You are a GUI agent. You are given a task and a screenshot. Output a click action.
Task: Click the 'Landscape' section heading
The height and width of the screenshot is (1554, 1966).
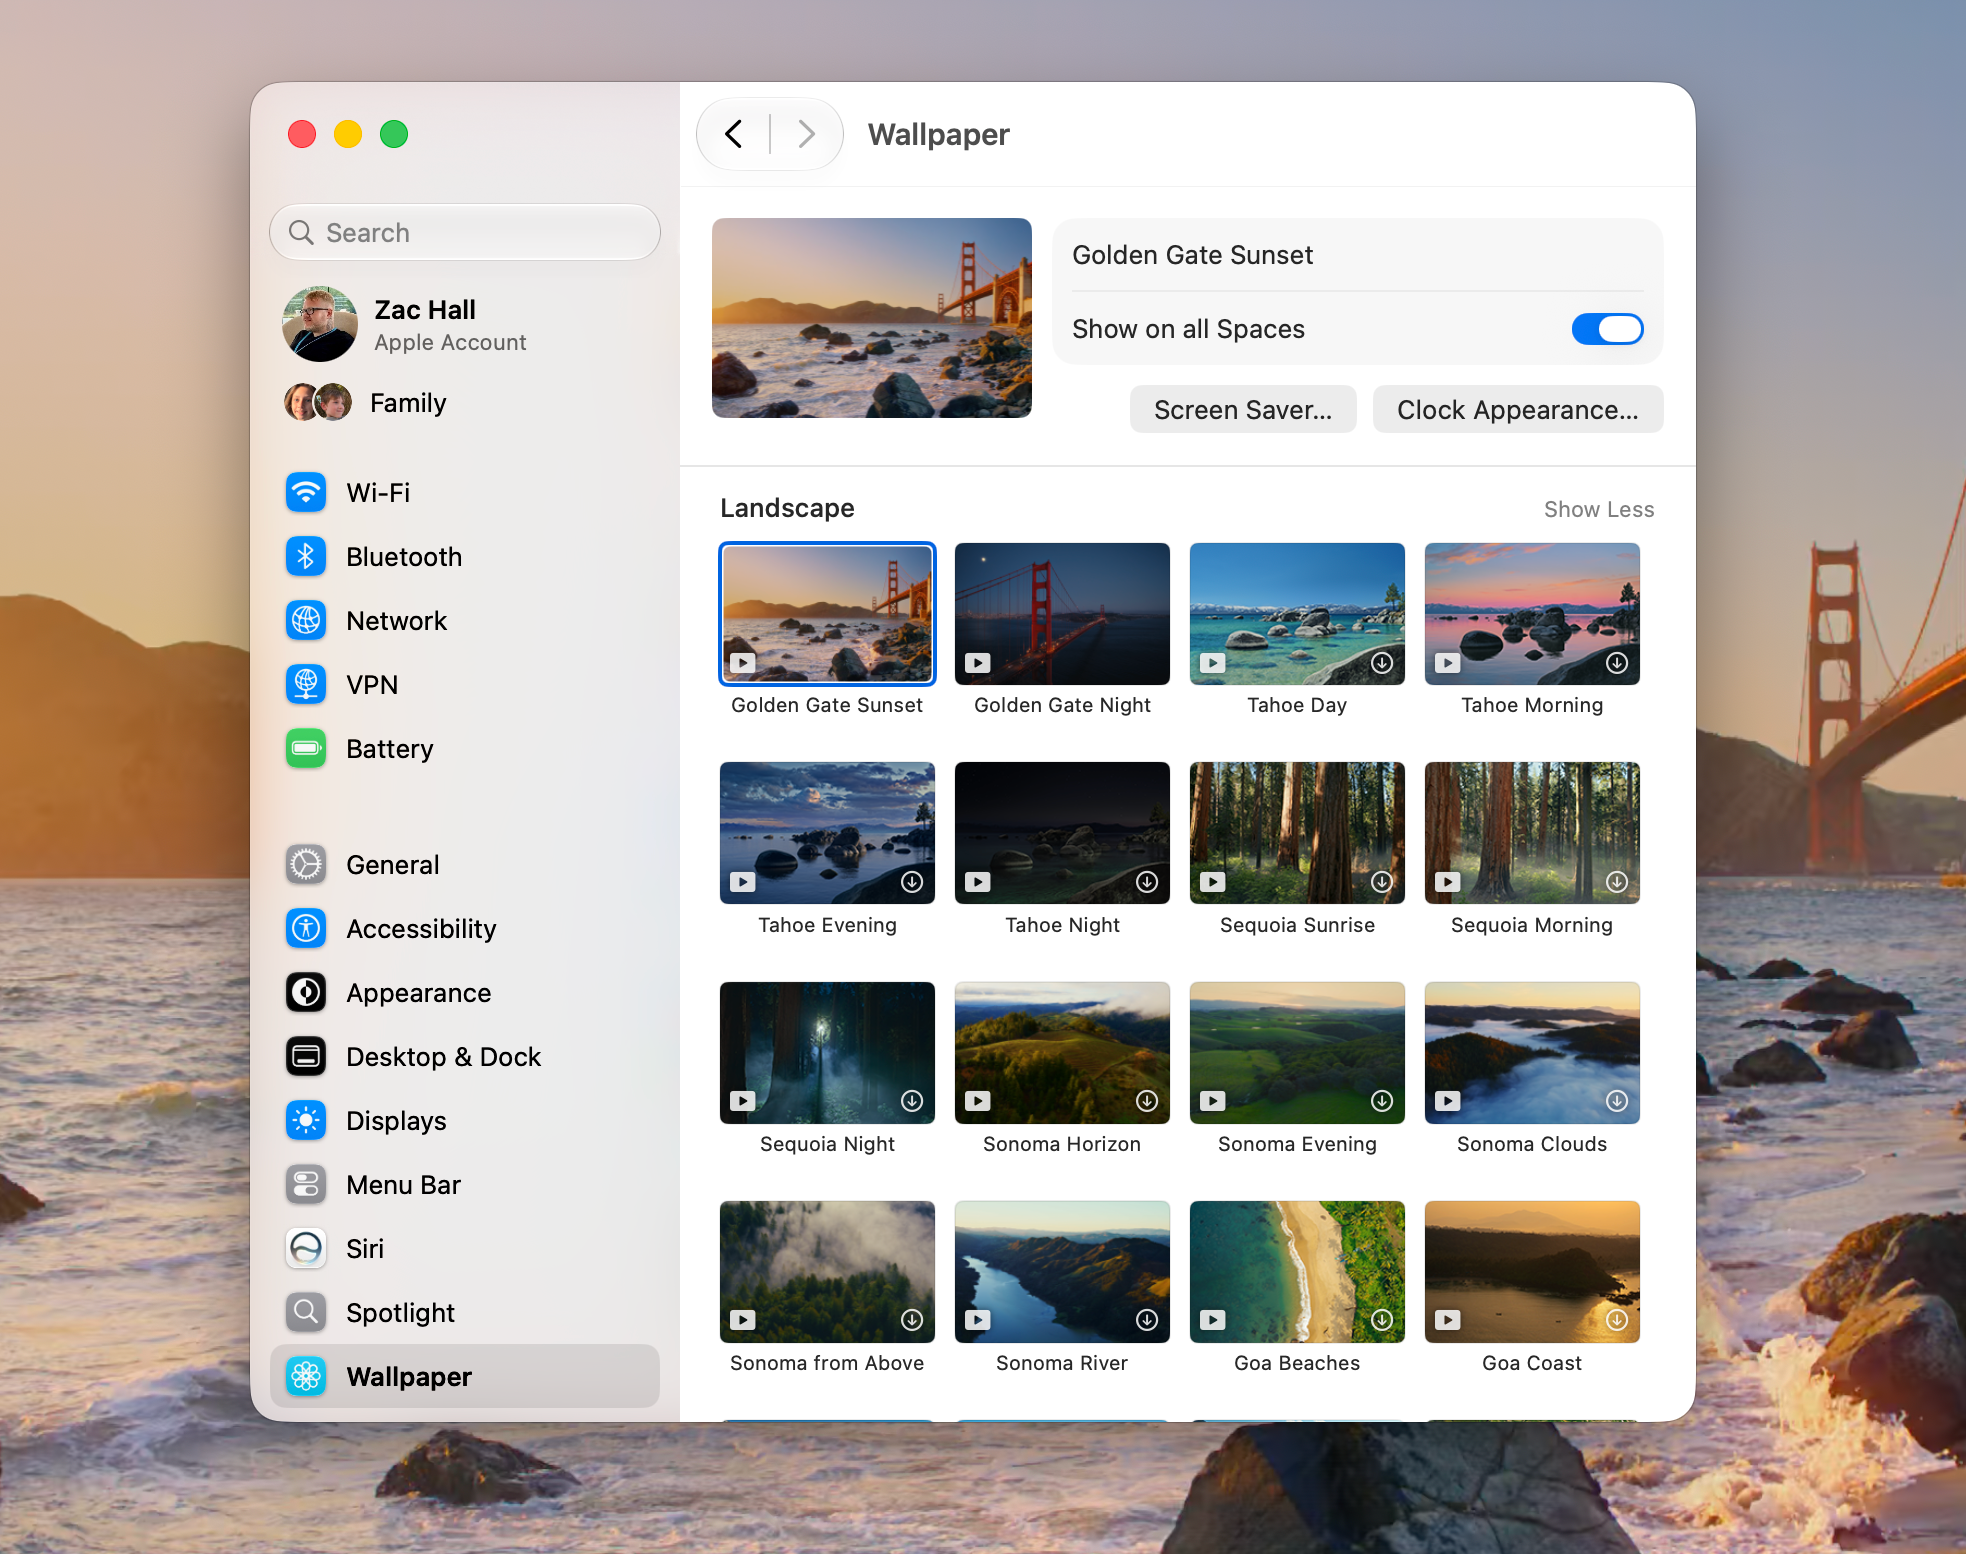coord(787,508)
